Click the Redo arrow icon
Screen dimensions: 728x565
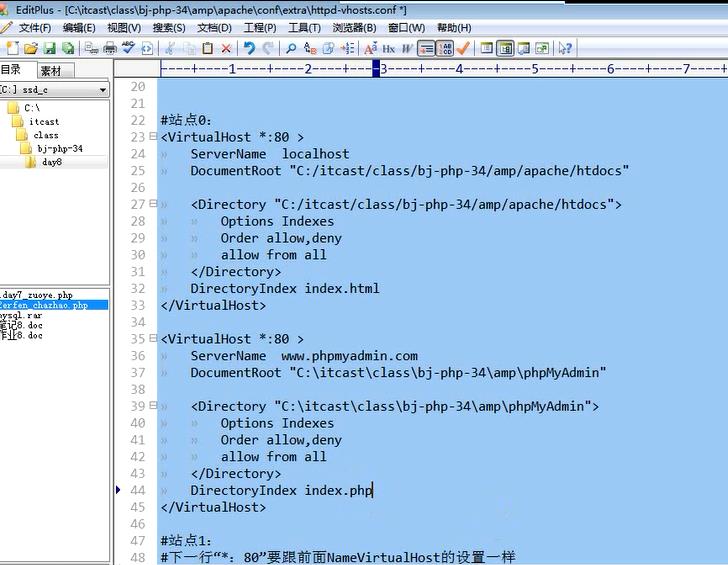268,48
